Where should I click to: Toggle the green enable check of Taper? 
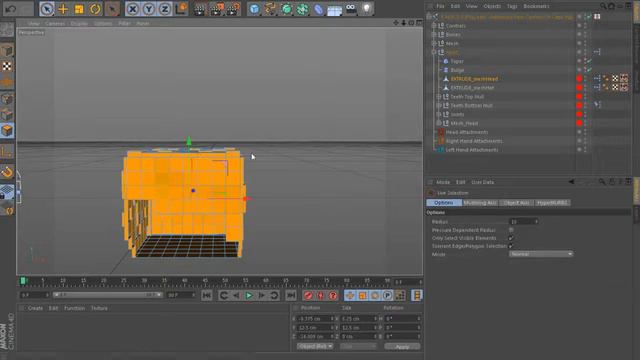589,61
